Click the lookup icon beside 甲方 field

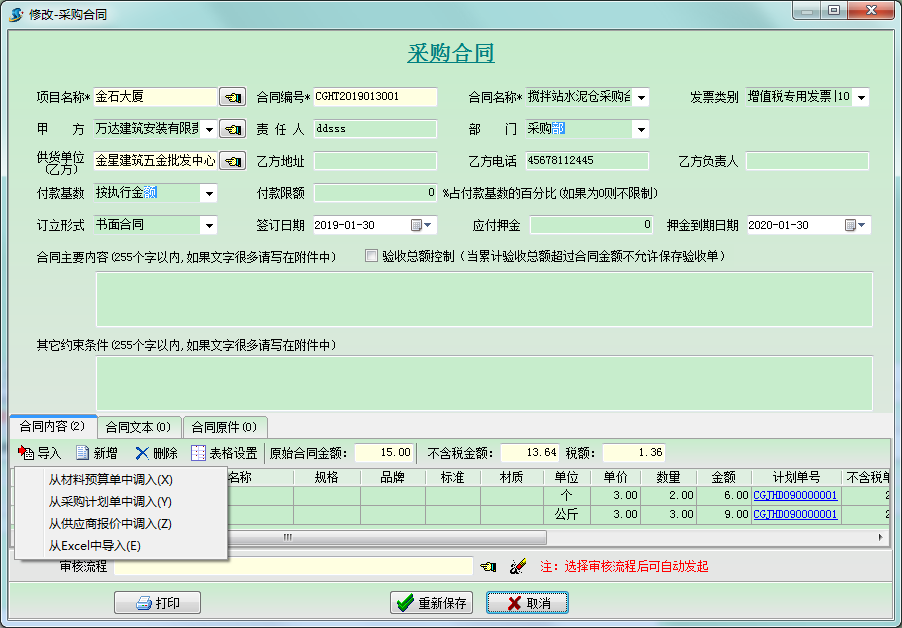point(232,129)
